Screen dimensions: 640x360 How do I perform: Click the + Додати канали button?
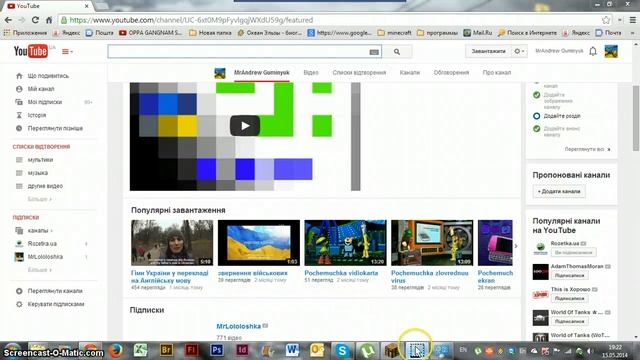(559, 191)
